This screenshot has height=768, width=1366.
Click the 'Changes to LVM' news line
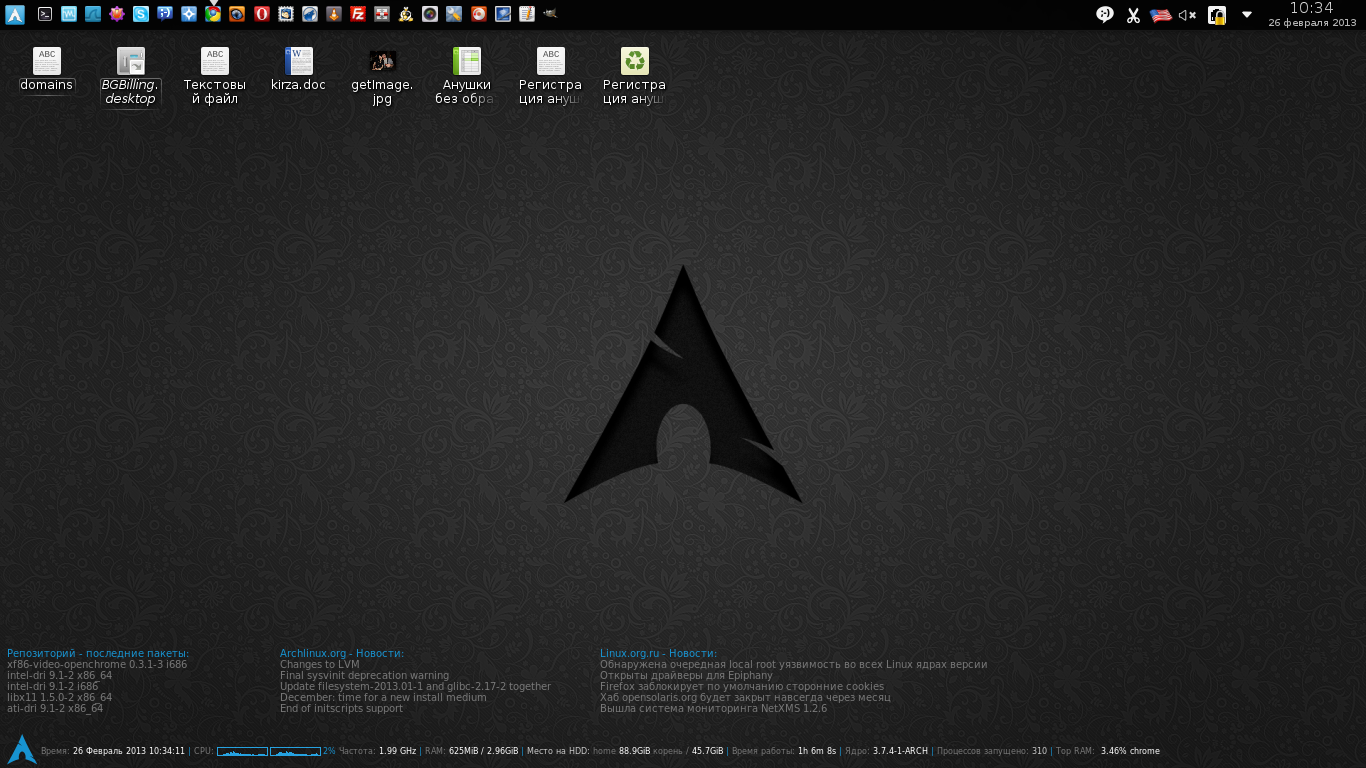[319, 664]
